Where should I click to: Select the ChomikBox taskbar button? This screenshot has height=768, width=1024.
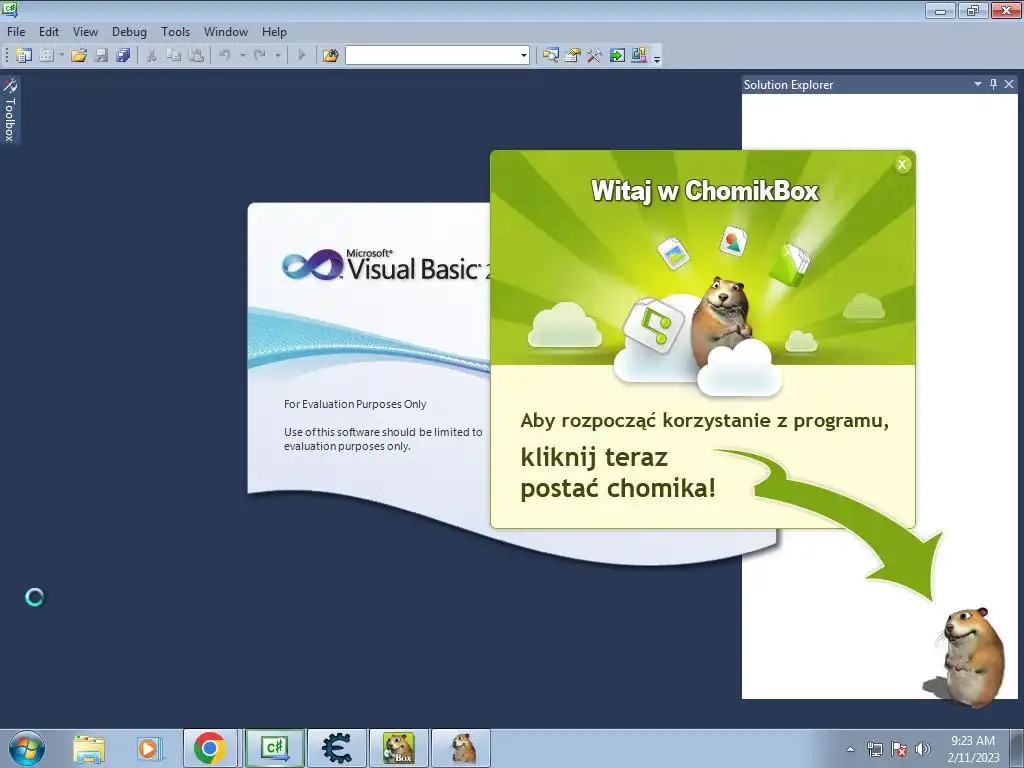[x=399, y=748]
